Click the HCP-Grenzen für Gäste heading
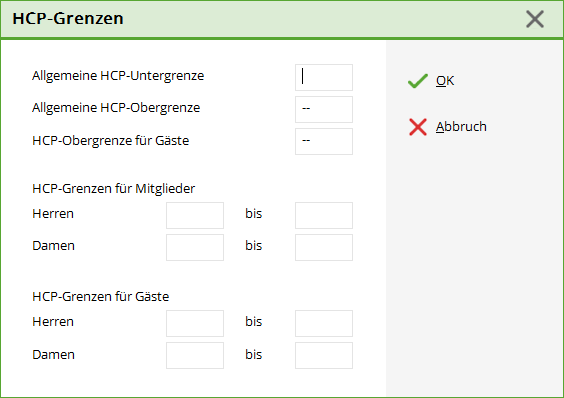Screen dimensions: 564x398 pyautogui.click(x=101, y=297)
